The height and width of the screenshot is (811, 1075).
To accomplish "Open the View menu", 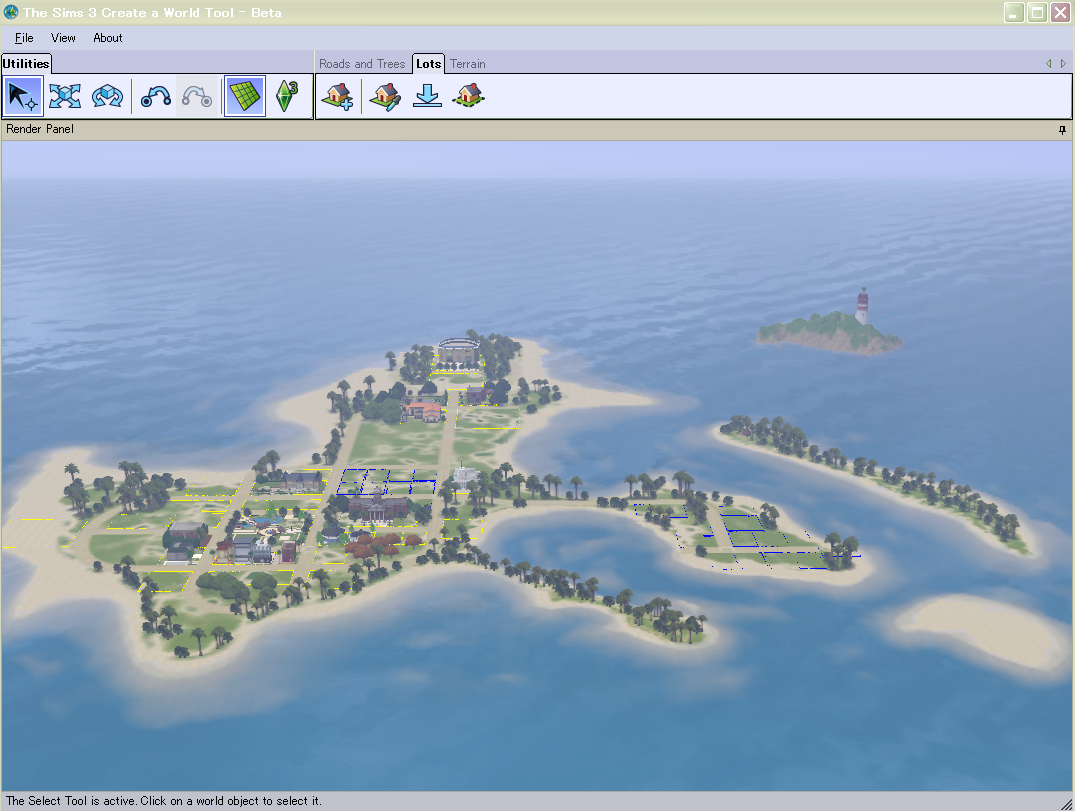I will (x=63, y=38).
